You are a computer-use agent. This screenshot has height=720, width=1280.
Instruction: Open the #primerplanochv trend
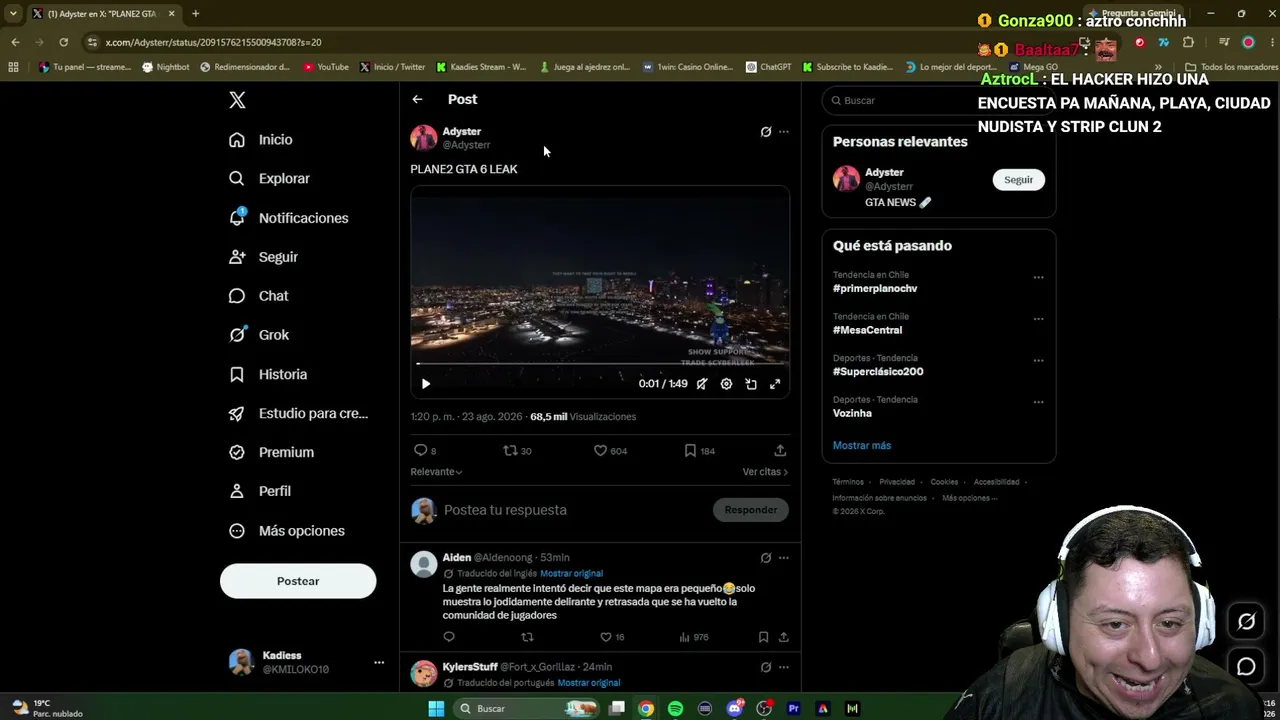[875, 288]
